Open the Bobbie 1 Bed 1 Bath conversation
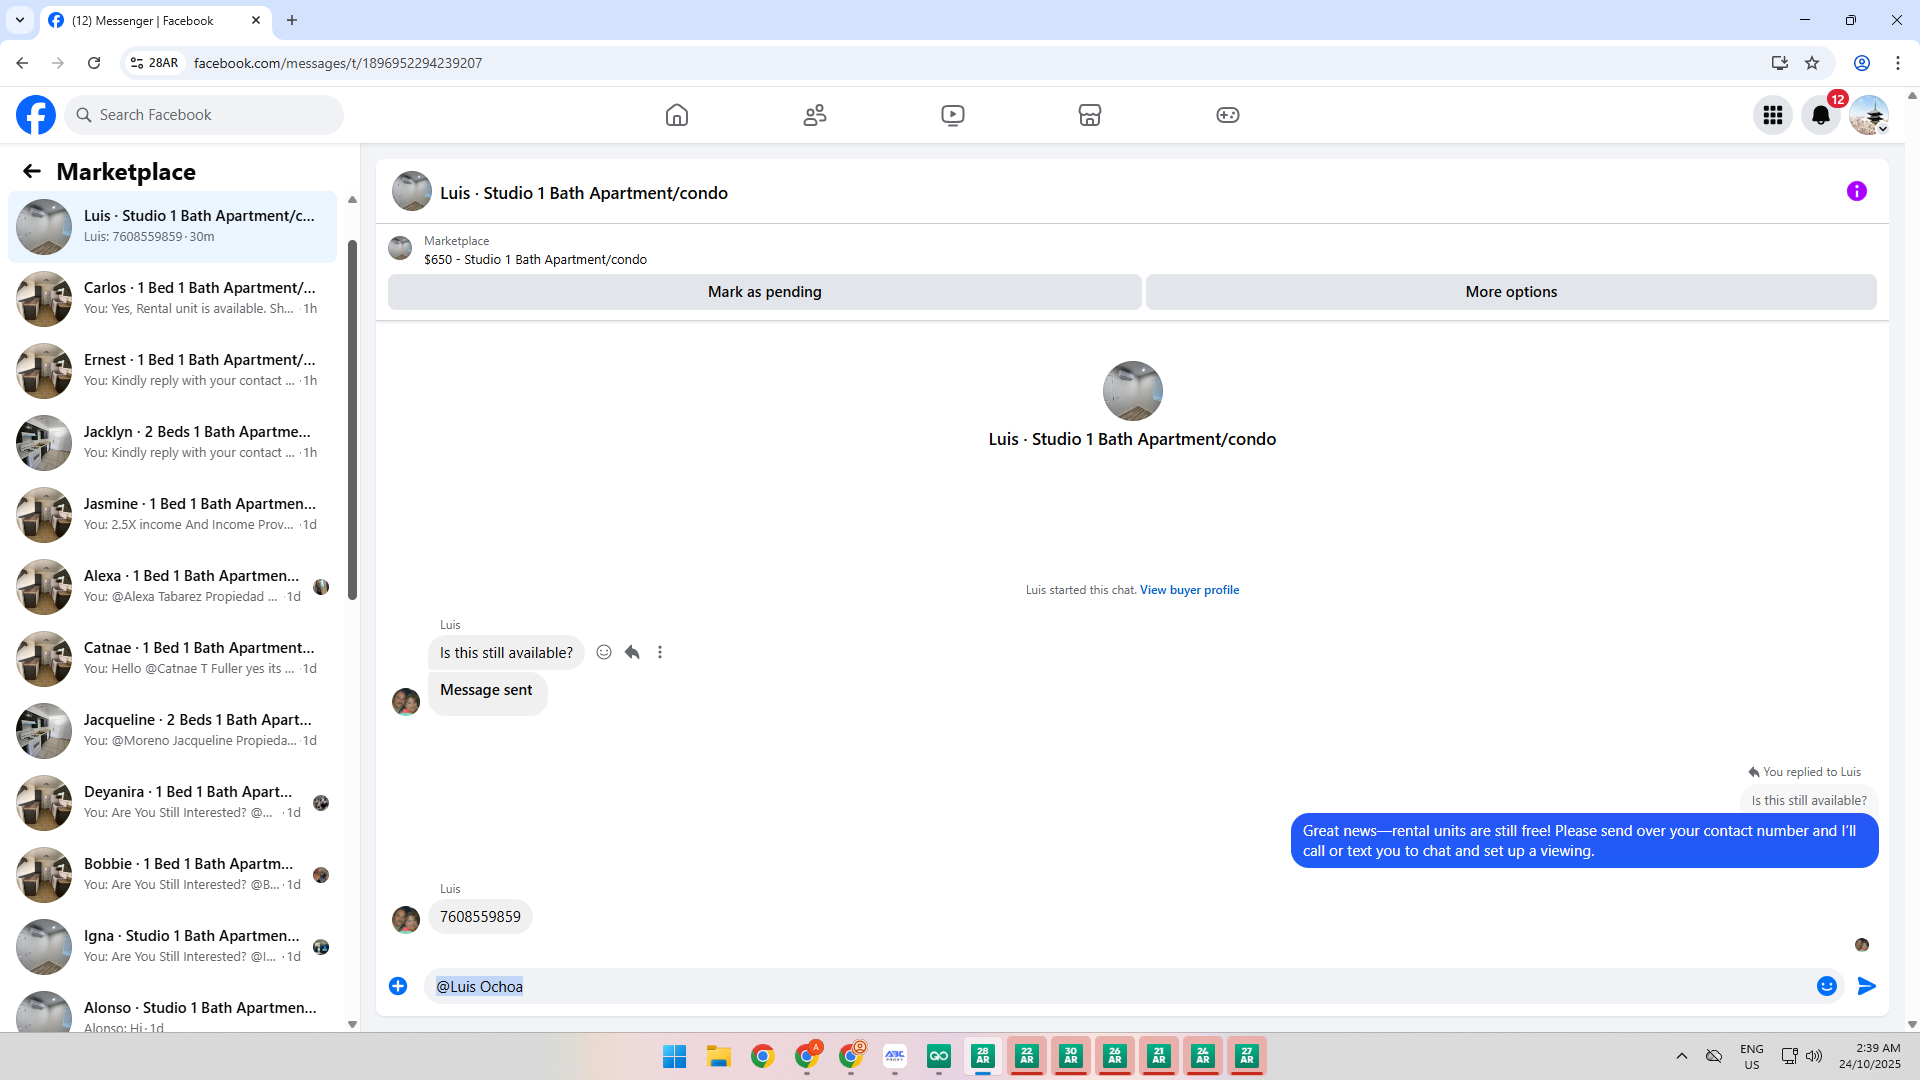This screenshot has width=1920, height=1080. pyautogui.click(x=173, y=875)
